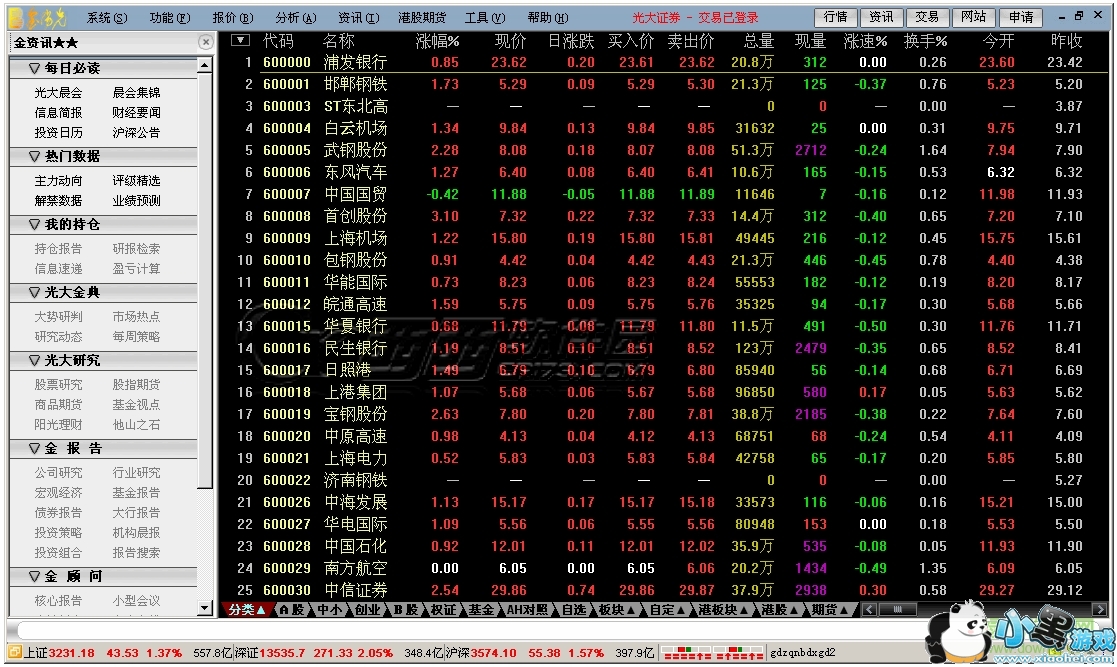
Task: Open the 沪深公告 link
Action: click(x=136, y=133)
